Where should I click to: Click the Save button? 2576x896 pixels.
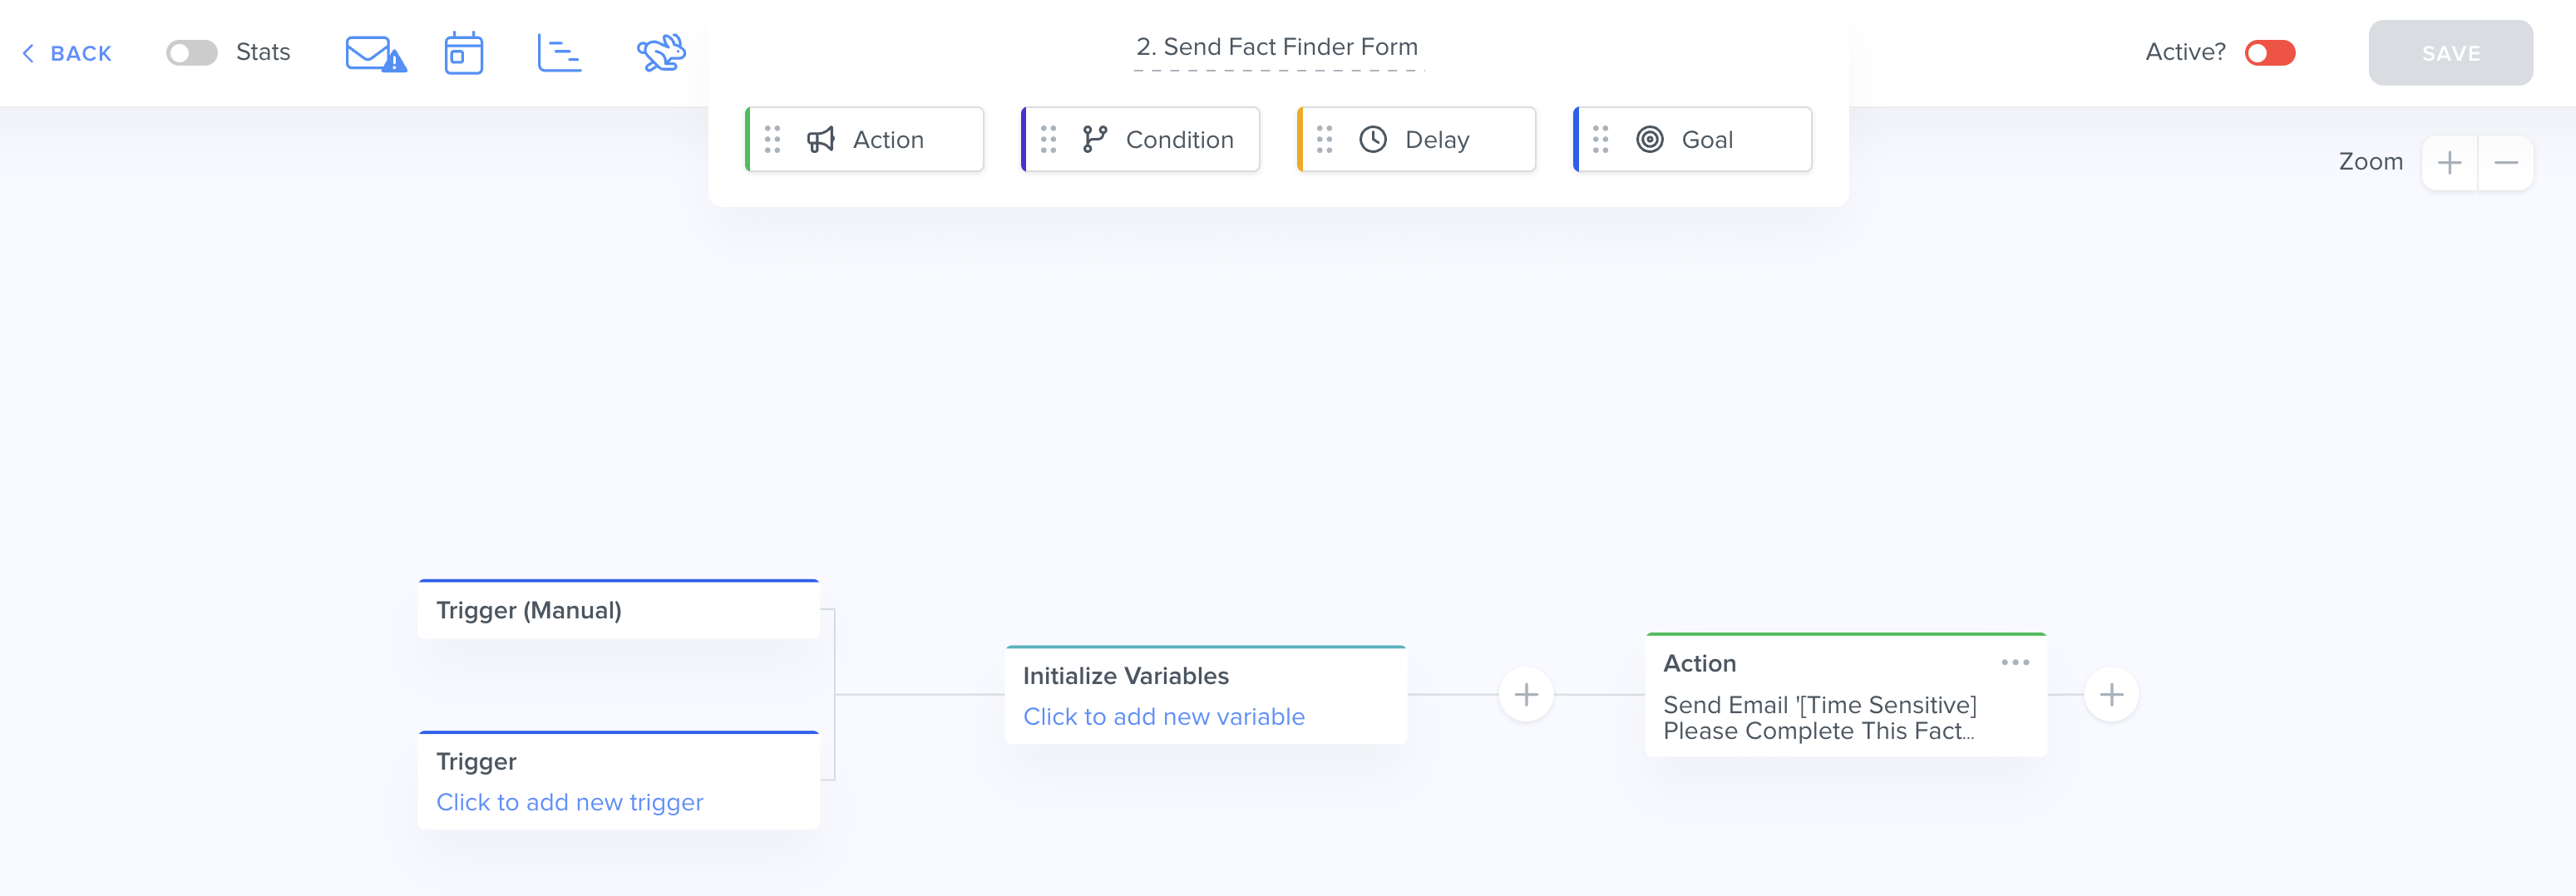(x=2450, y=53)
